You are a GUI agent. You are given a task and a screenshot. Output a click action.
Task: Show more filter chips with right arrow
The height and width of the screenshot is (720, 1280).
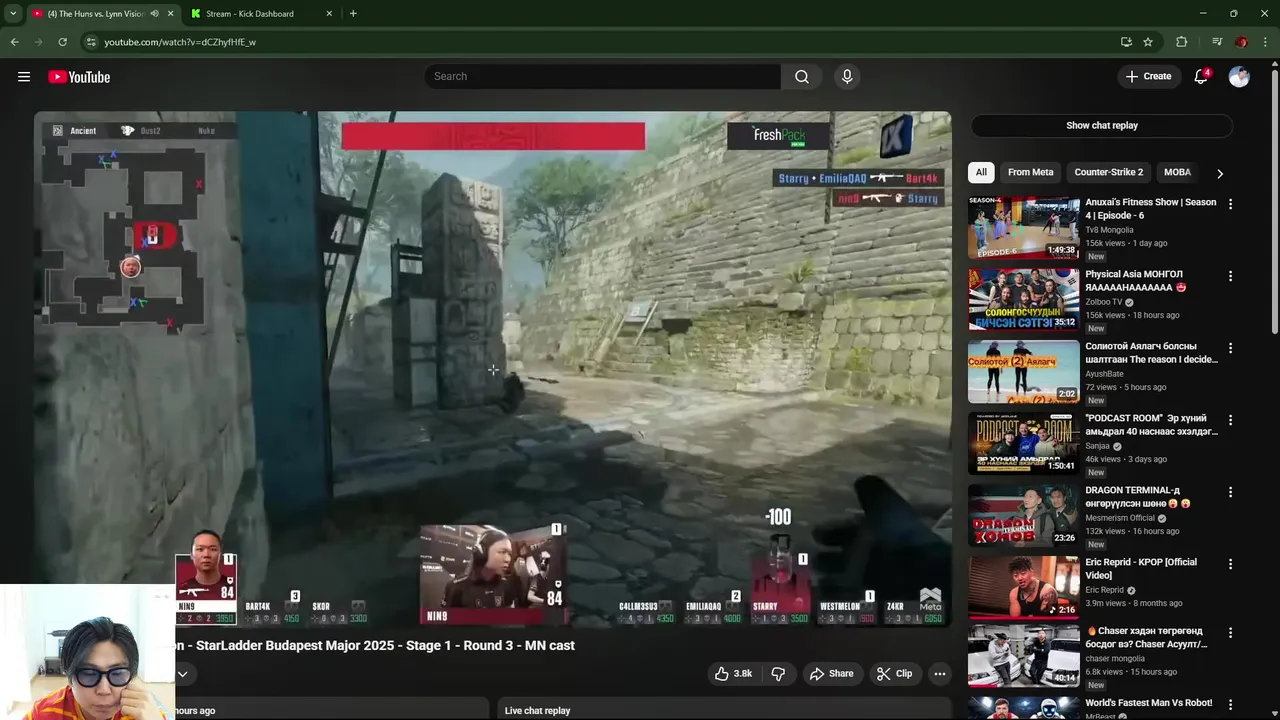coord(1219,173)
